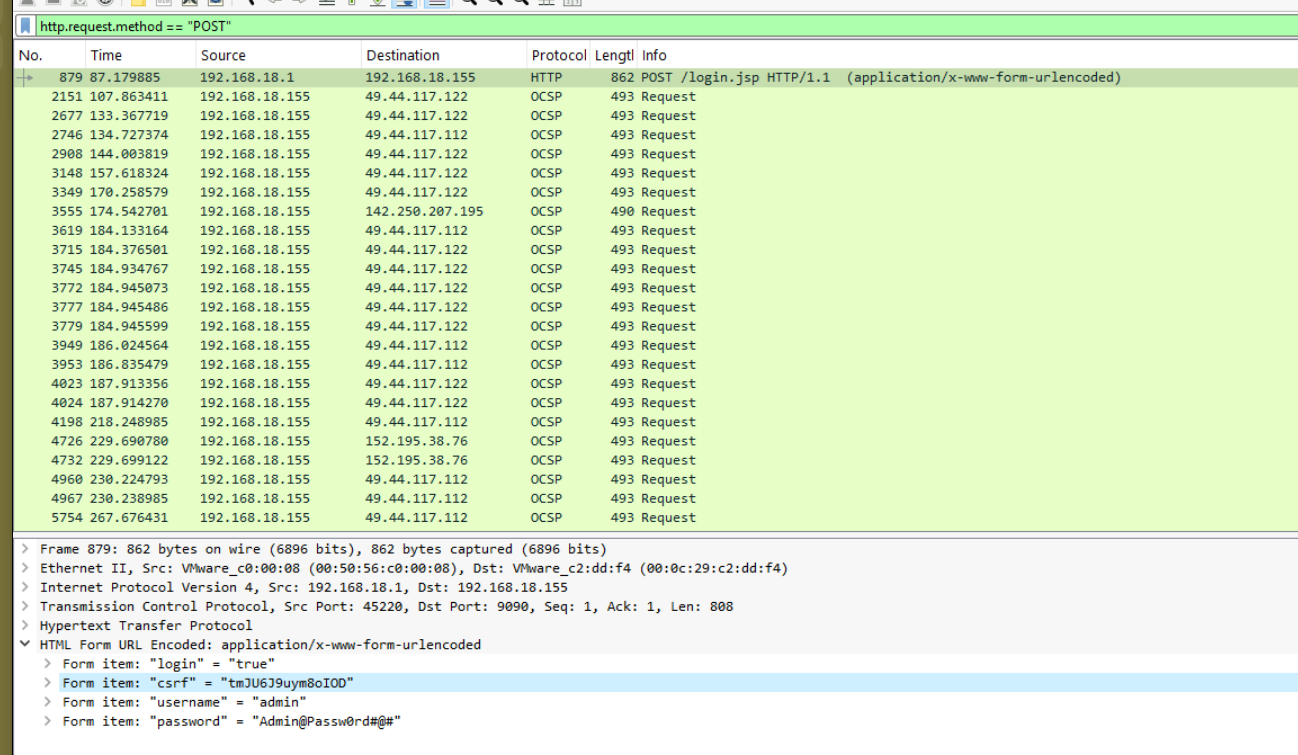Click the Protocol column header

(x=558, y=55)
